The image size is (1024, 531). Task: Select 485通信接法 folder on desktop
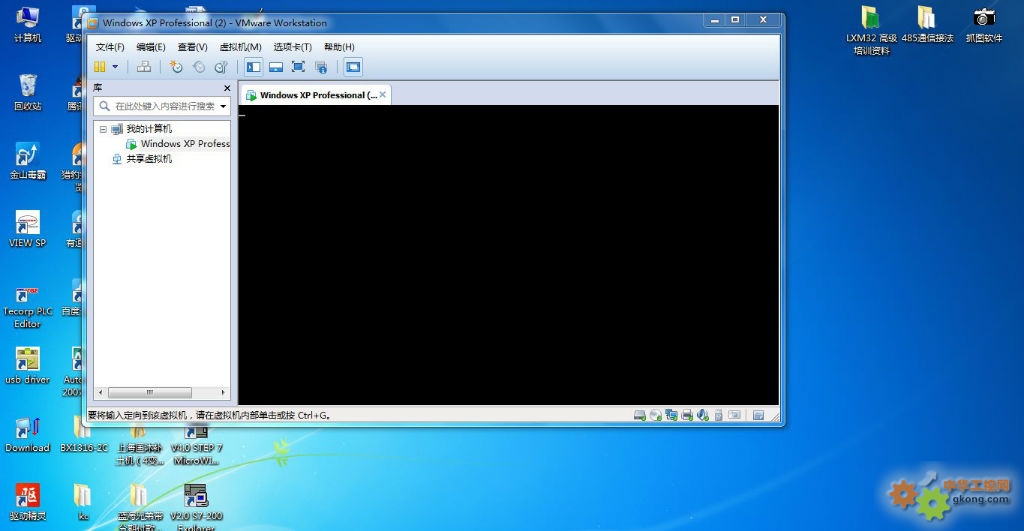coord(927,24)
